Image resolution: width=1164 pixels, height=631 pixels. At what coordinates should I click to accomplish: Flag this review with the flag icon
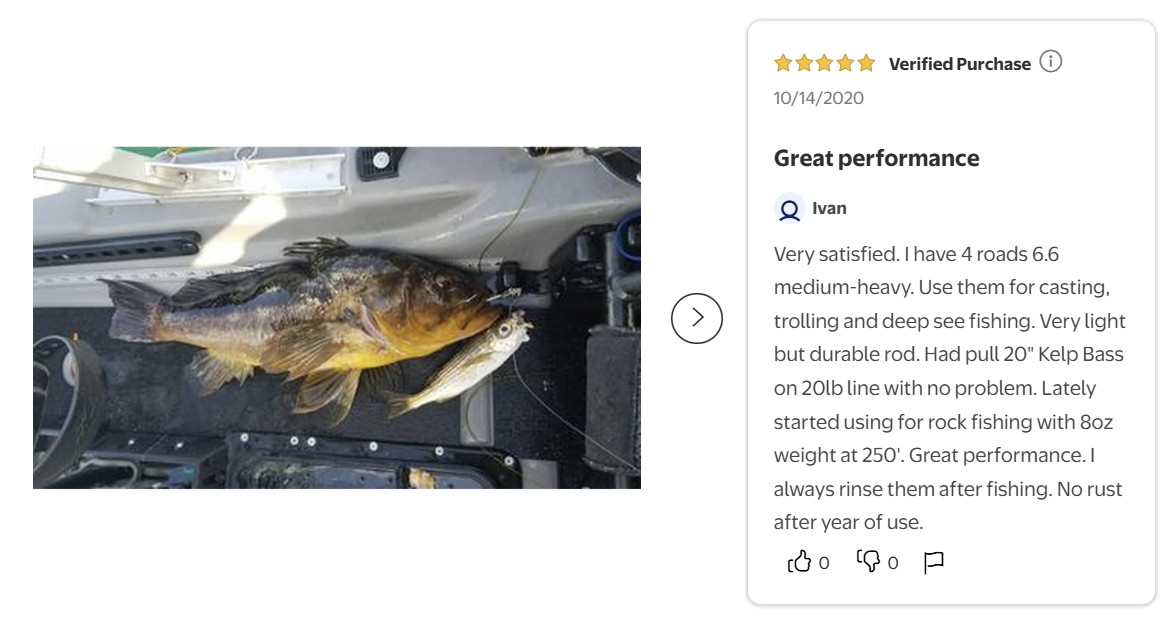pos(933,562)
